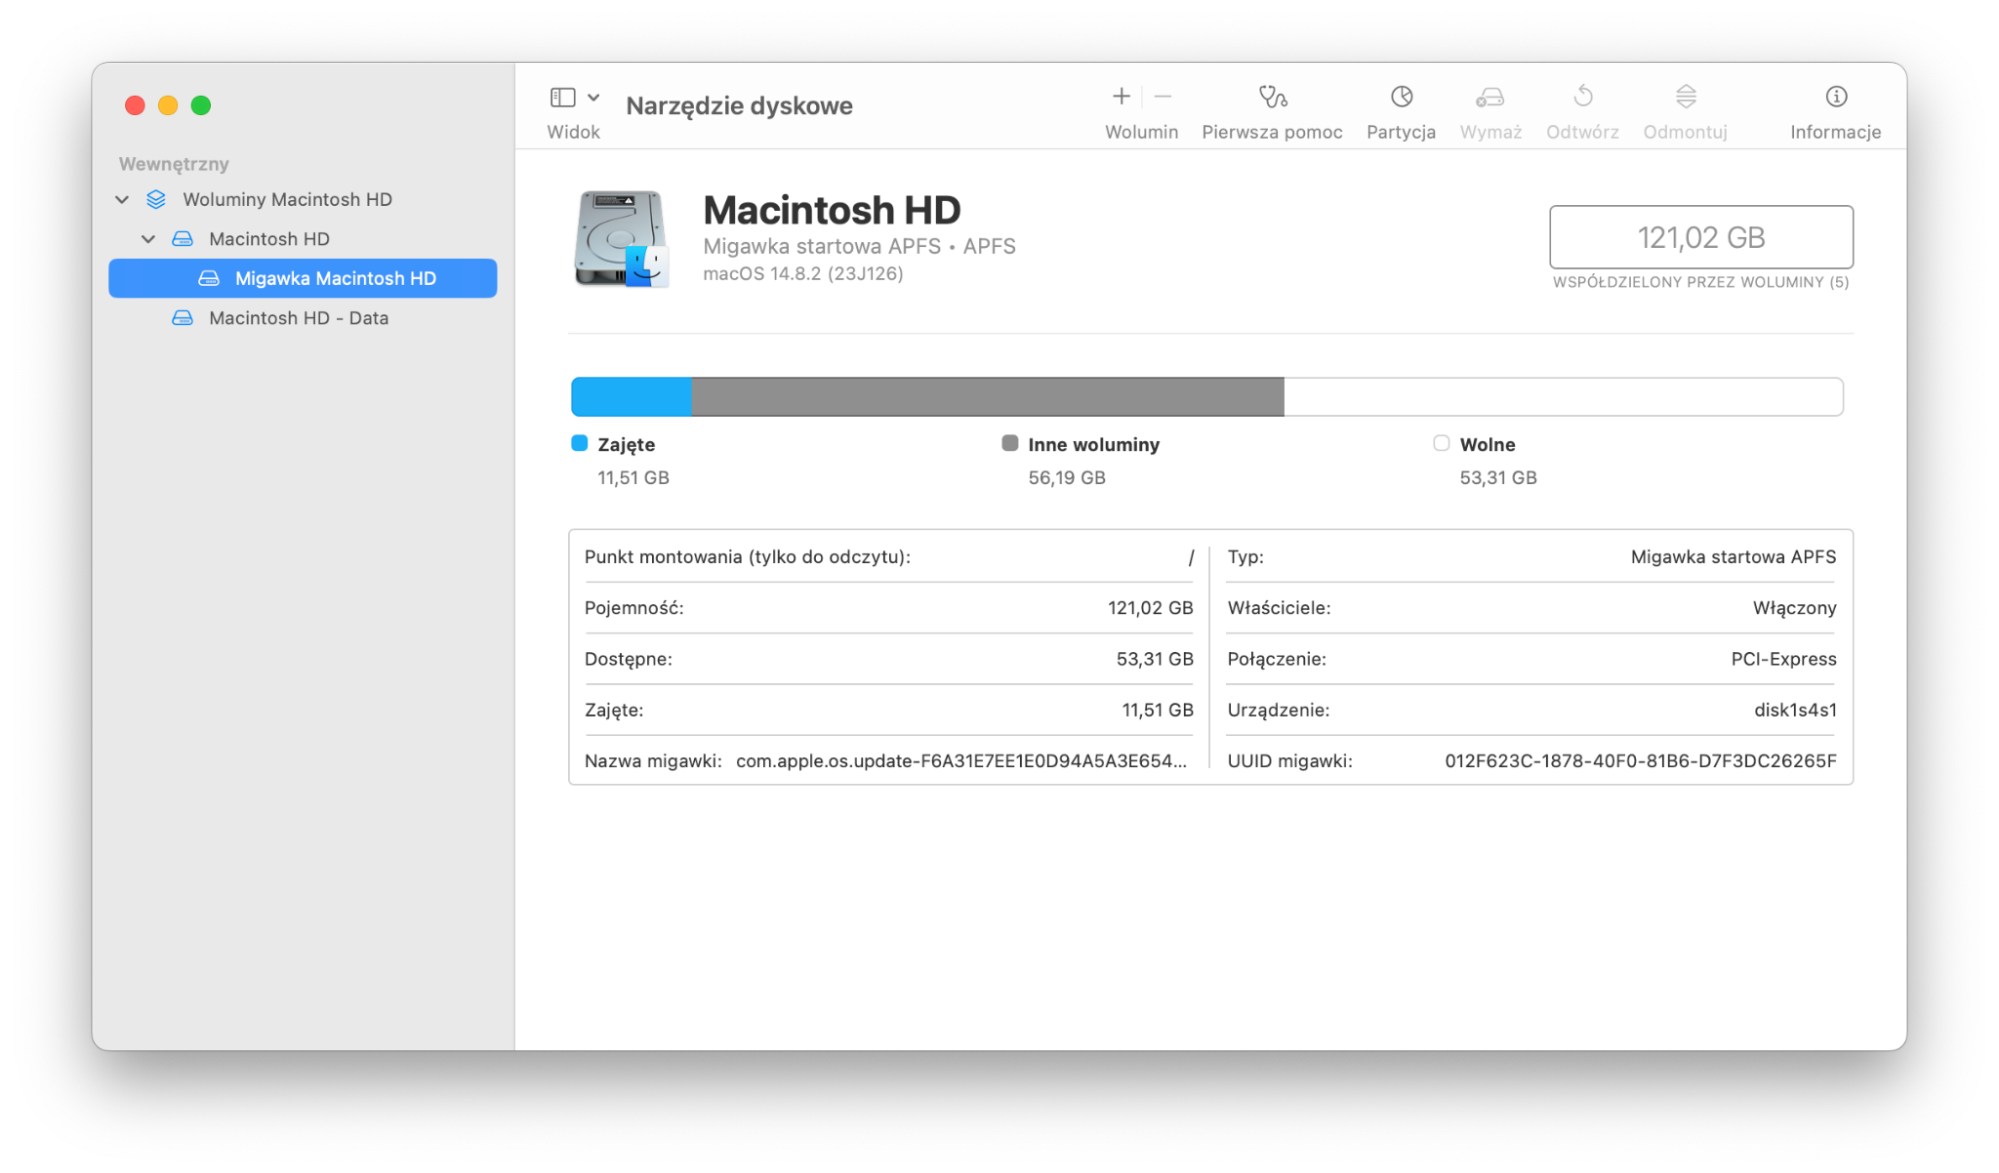Click the Odmontuj eject icon

tap(1686, 96)
